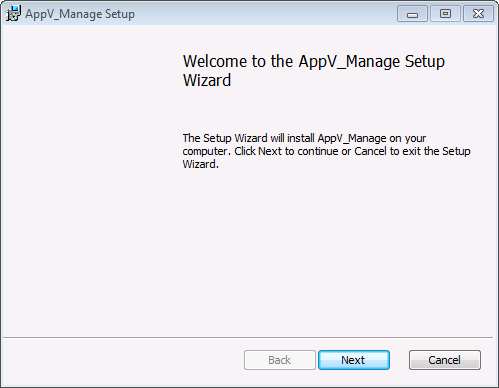
Task: Click the disabled Back button
Action: [x=280, y=360]
